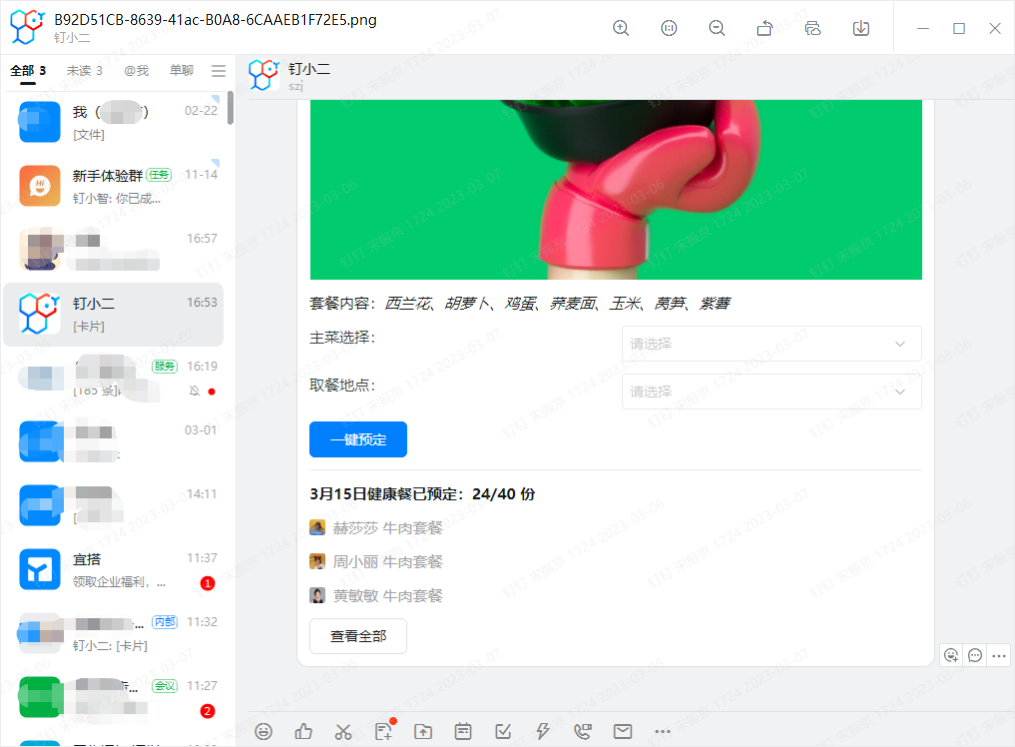Click the rotate image icon
The height and width of the screenshot is (747, 1015).
pos(765,28)
